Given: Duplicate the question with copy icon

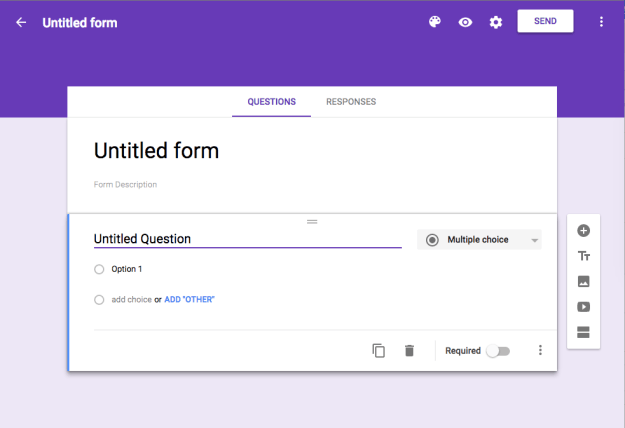Looking at the screenshot, I should point(378,351).
